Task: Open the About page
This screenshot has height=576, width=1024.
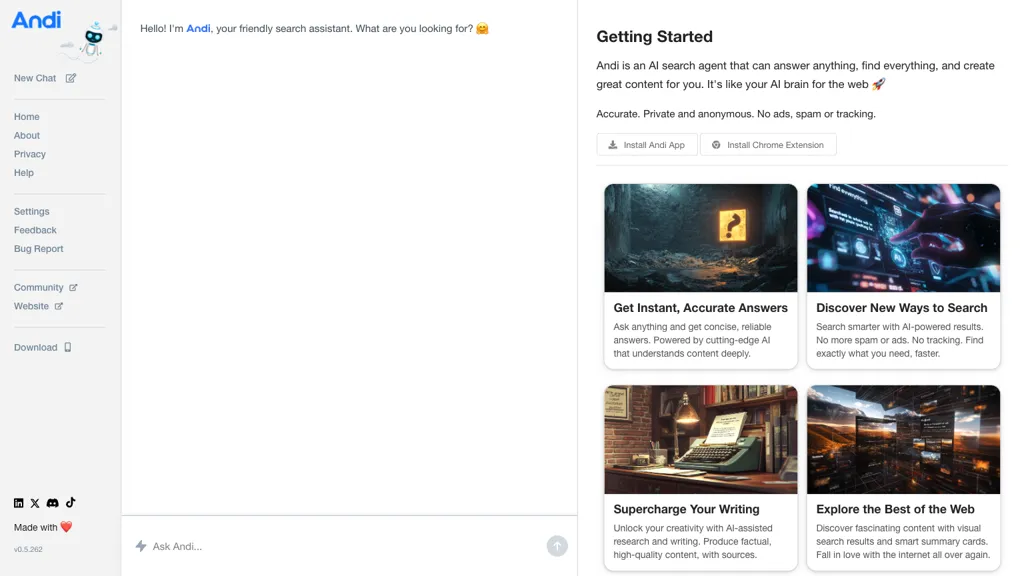Action: (27, 136)
